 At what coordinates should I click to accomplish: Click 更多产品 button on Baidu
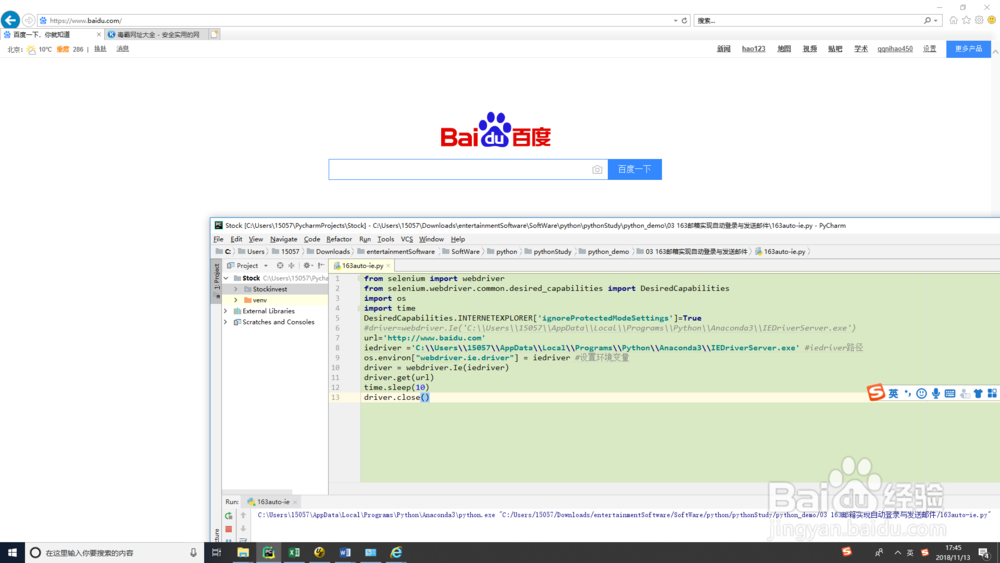coord(968,48)
